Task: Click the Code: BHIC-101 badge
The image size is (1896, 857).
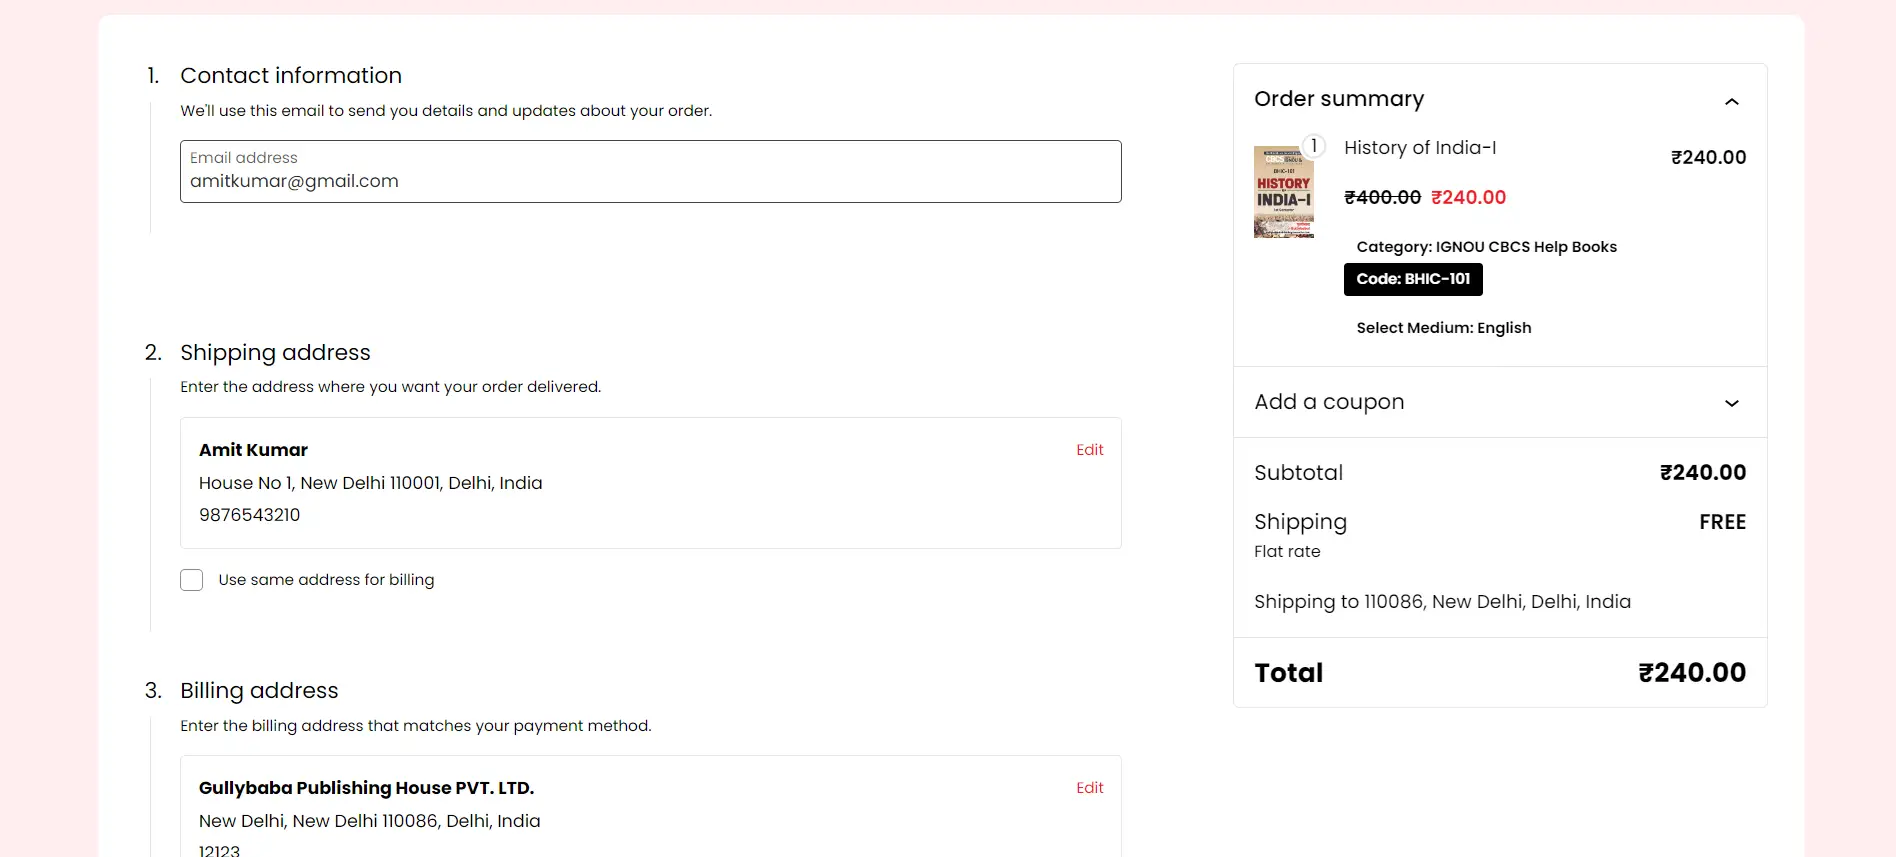Action: 1413,279
